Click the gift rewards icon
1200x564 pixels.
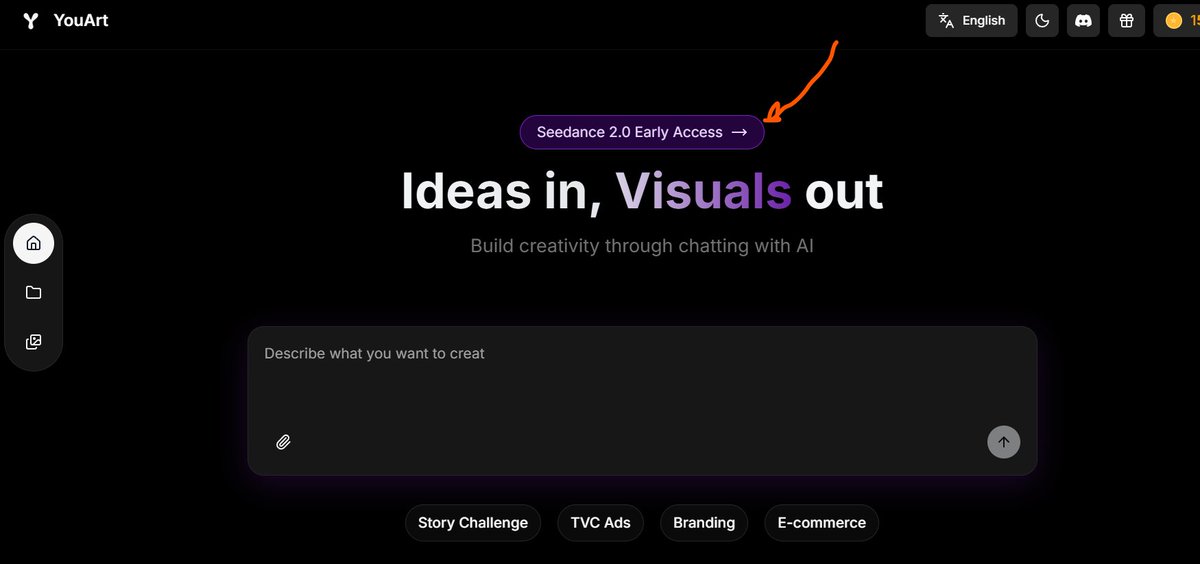pos(1126,21)
